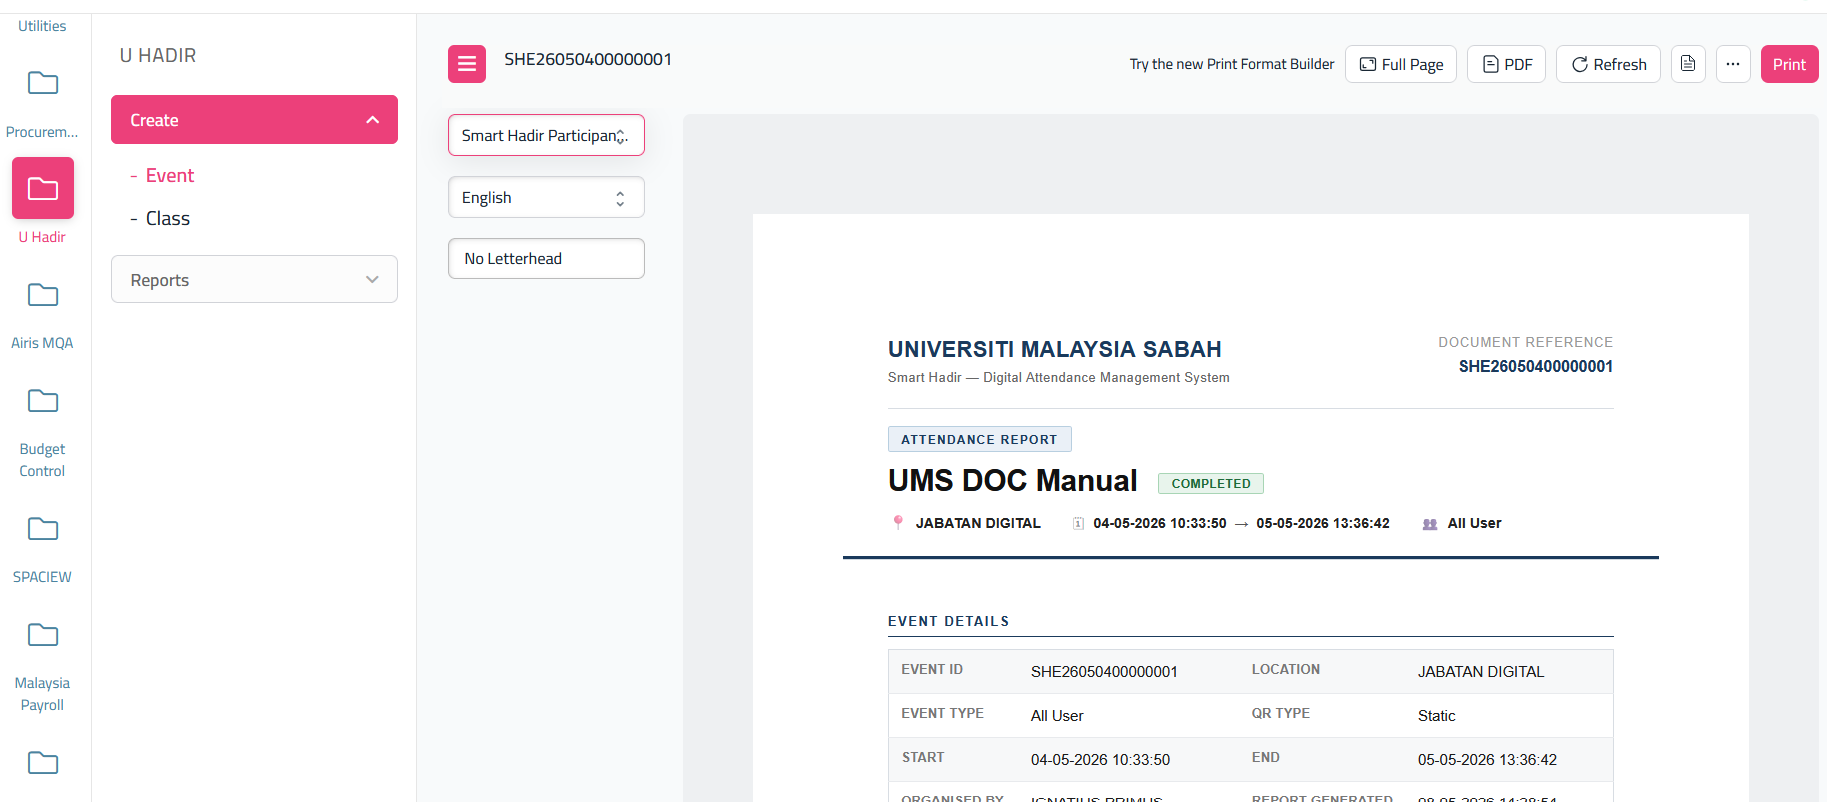Open the English language dropdown
The image size is (1827, 802).
pyautogui.click(x=546, y=197)
